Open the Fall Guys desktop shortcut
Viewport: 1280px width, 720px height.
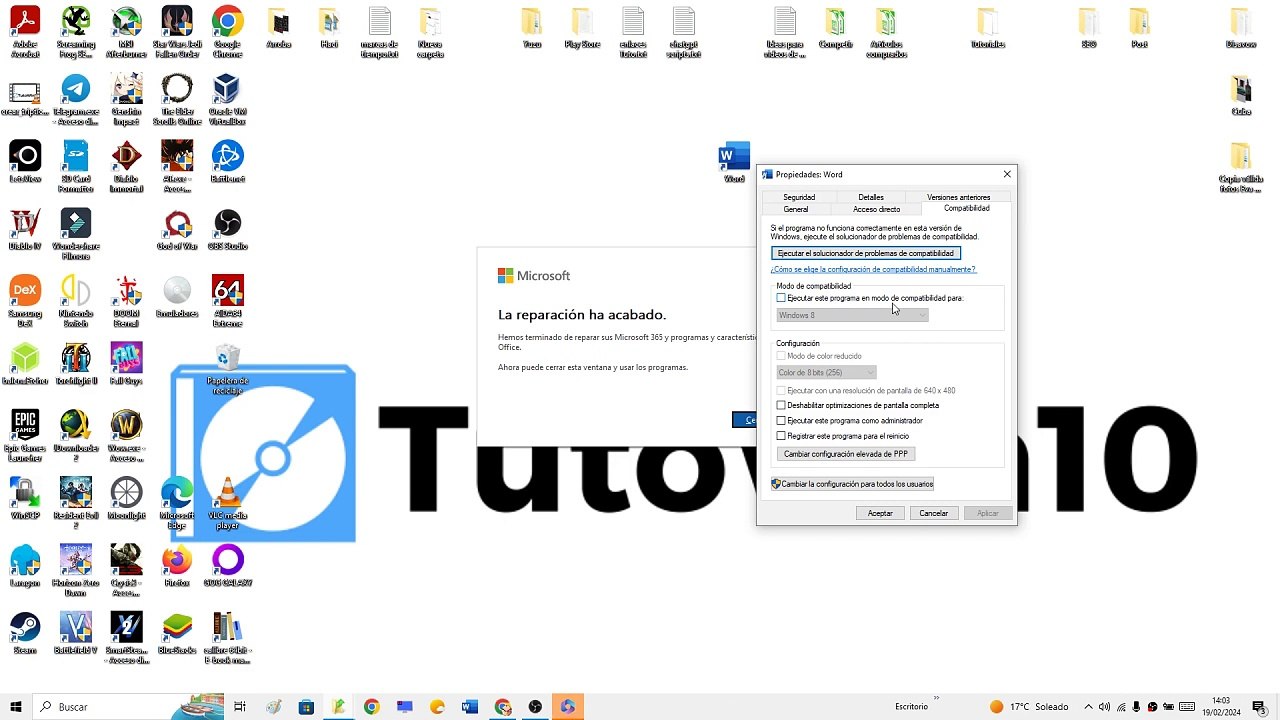126,363
